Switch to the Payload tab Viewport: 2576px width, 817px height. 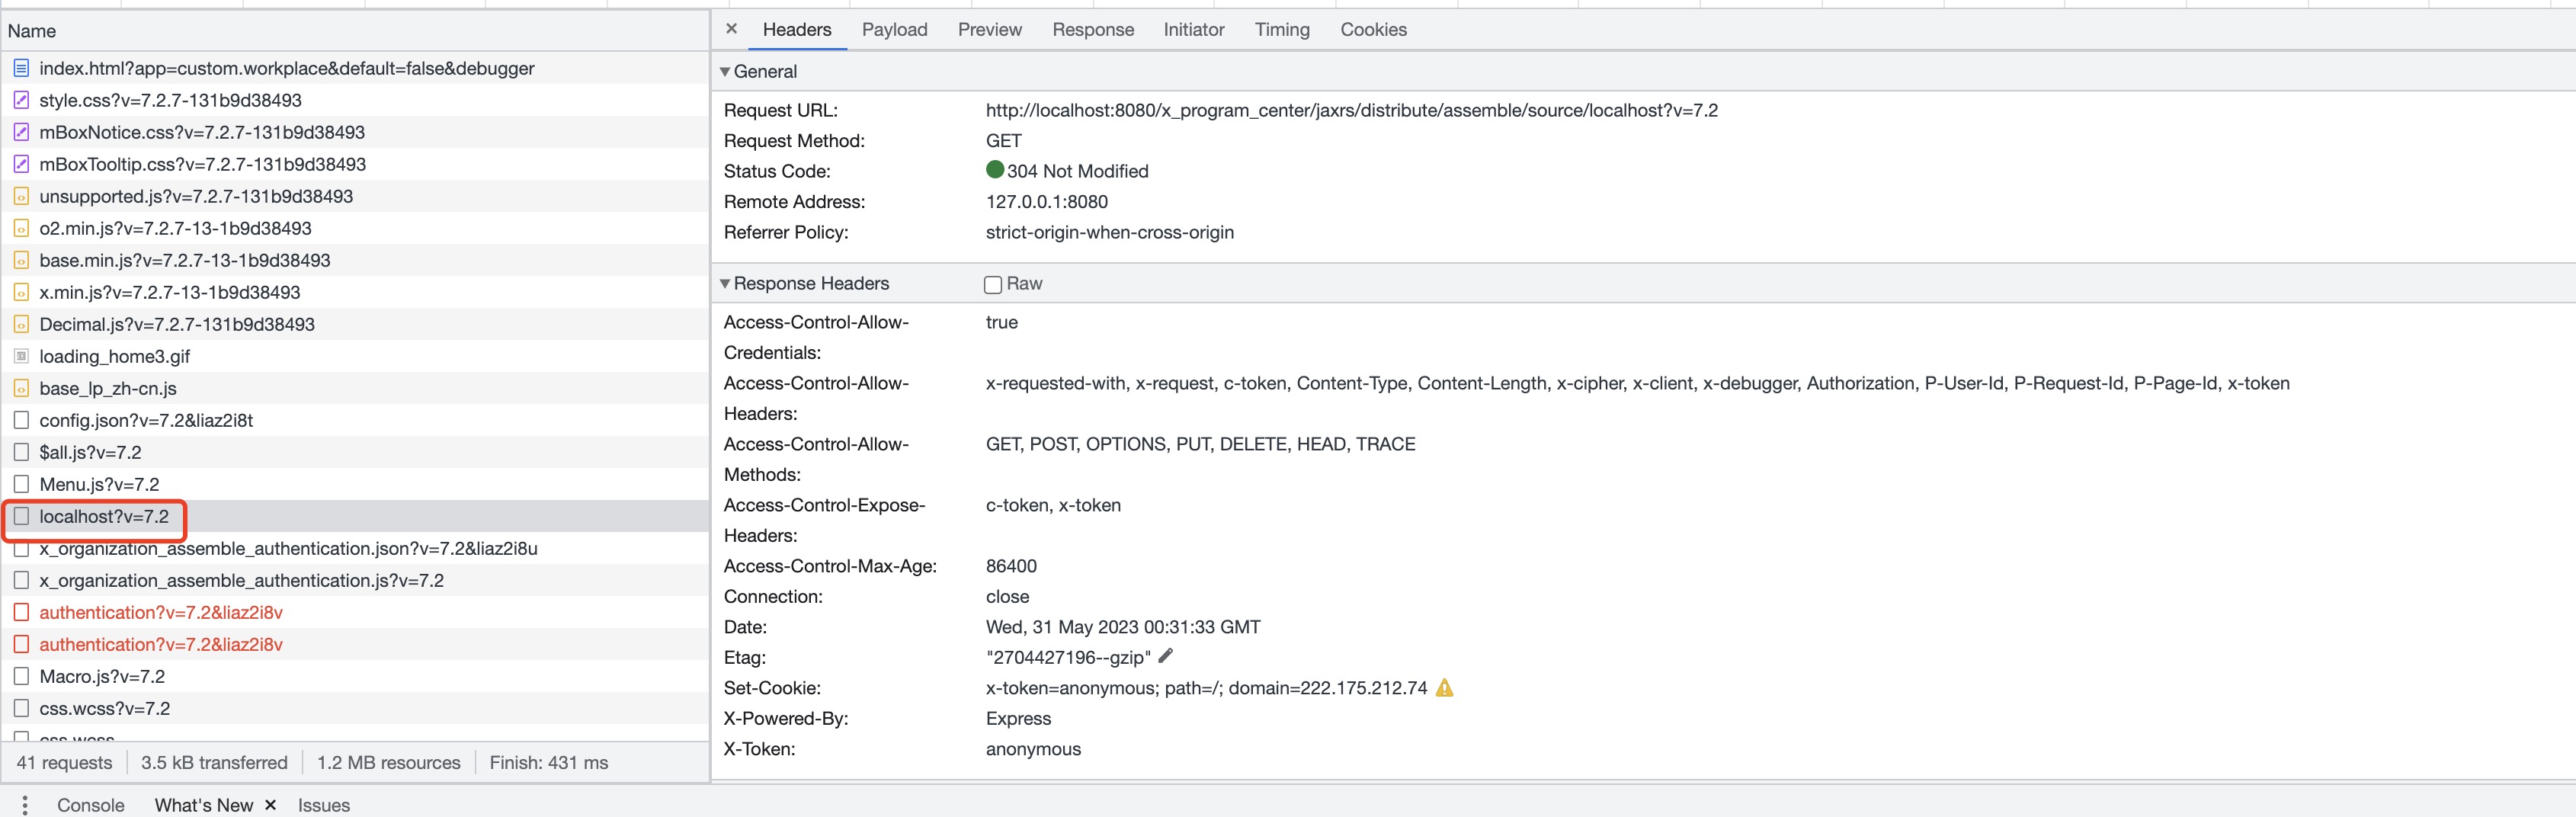(894, 30)
